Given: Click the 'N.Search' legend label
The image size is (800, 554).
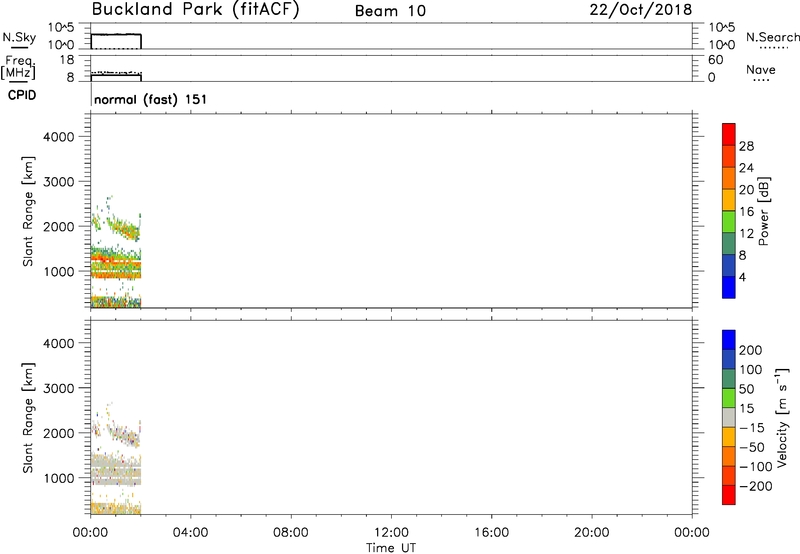Looking at the screenshot, I should coord(772,37).
